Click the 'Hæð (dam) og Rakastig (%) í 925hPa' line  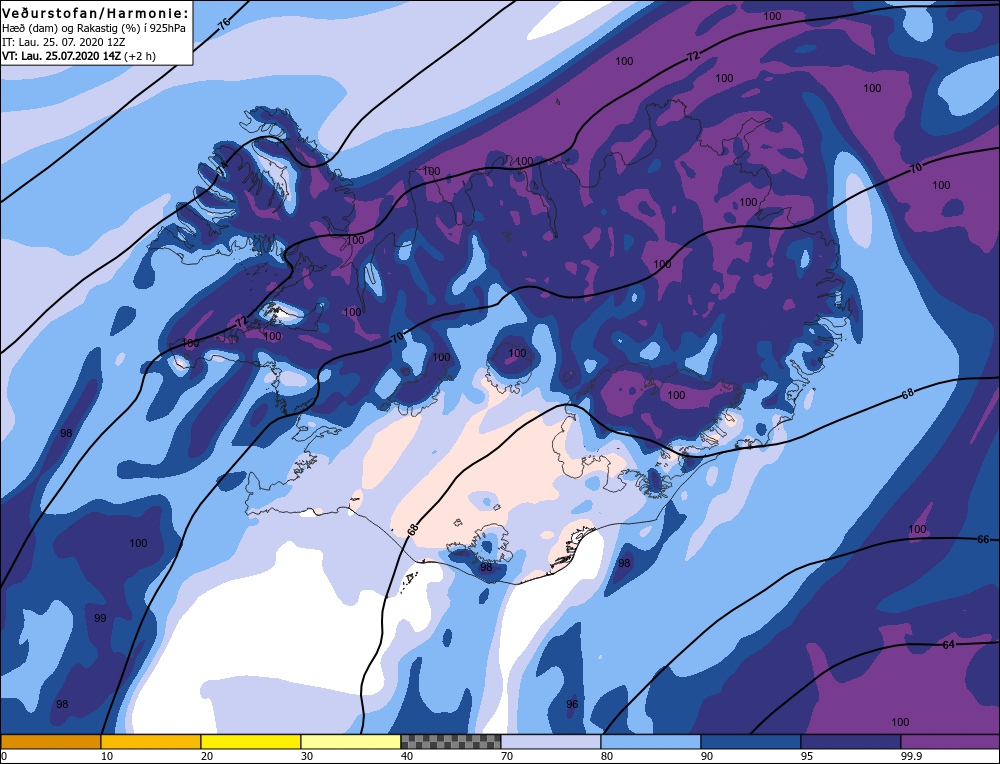pyautogui.click(x=94, y=28)
